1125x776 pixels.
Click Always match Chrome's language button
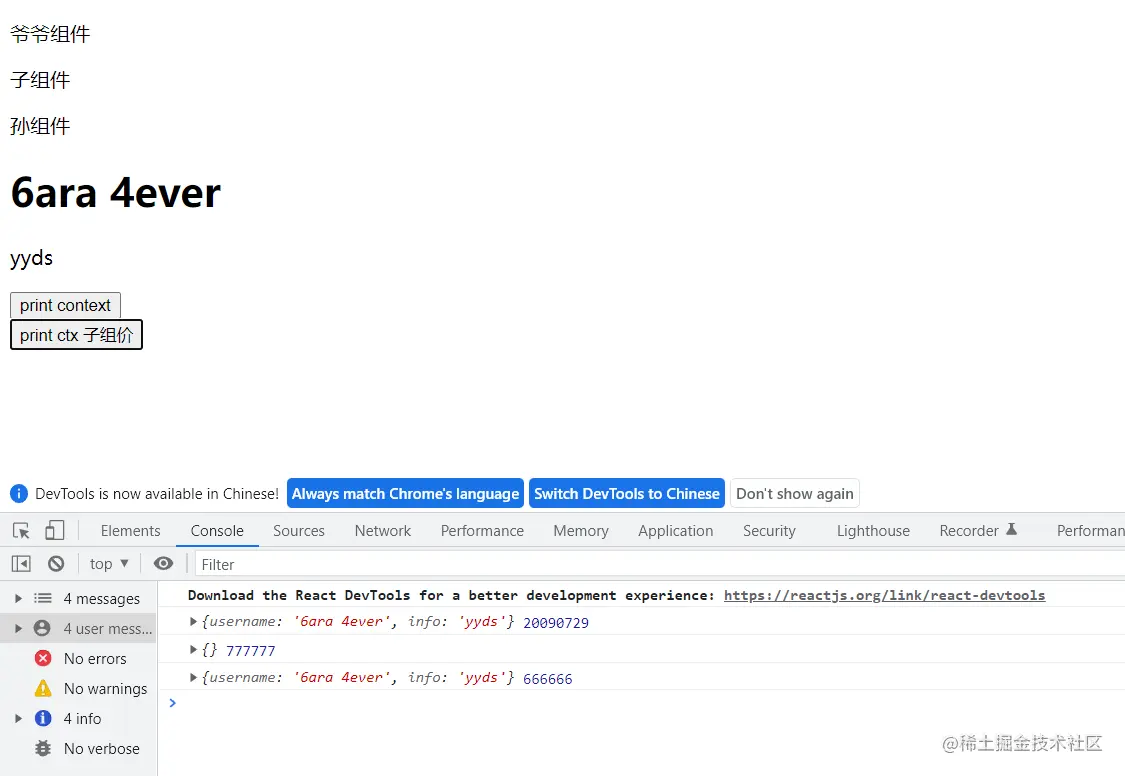pos(405,493)
